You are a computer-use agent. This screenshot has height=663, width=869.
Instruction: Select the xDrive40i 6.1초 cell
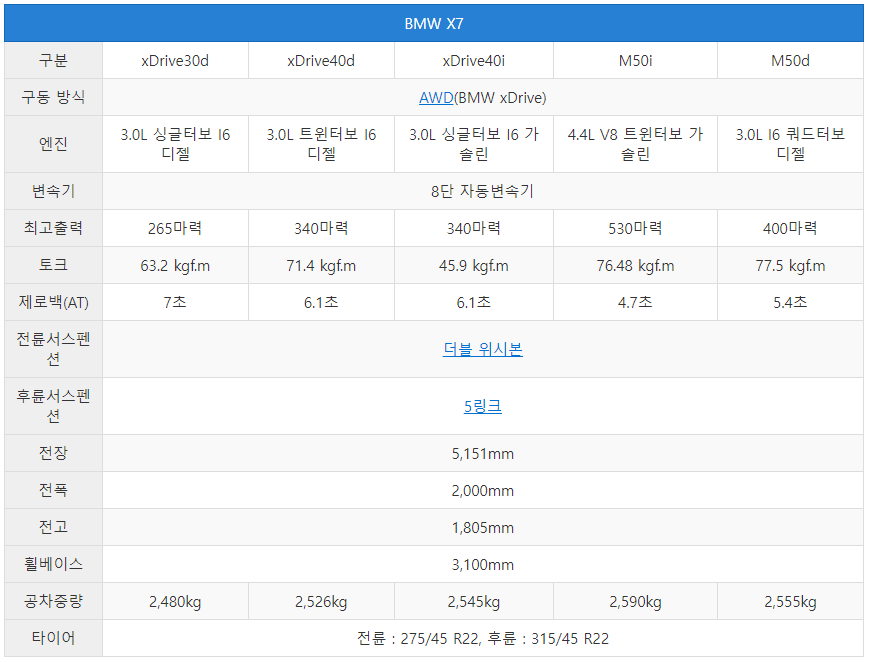click(473, 302)
